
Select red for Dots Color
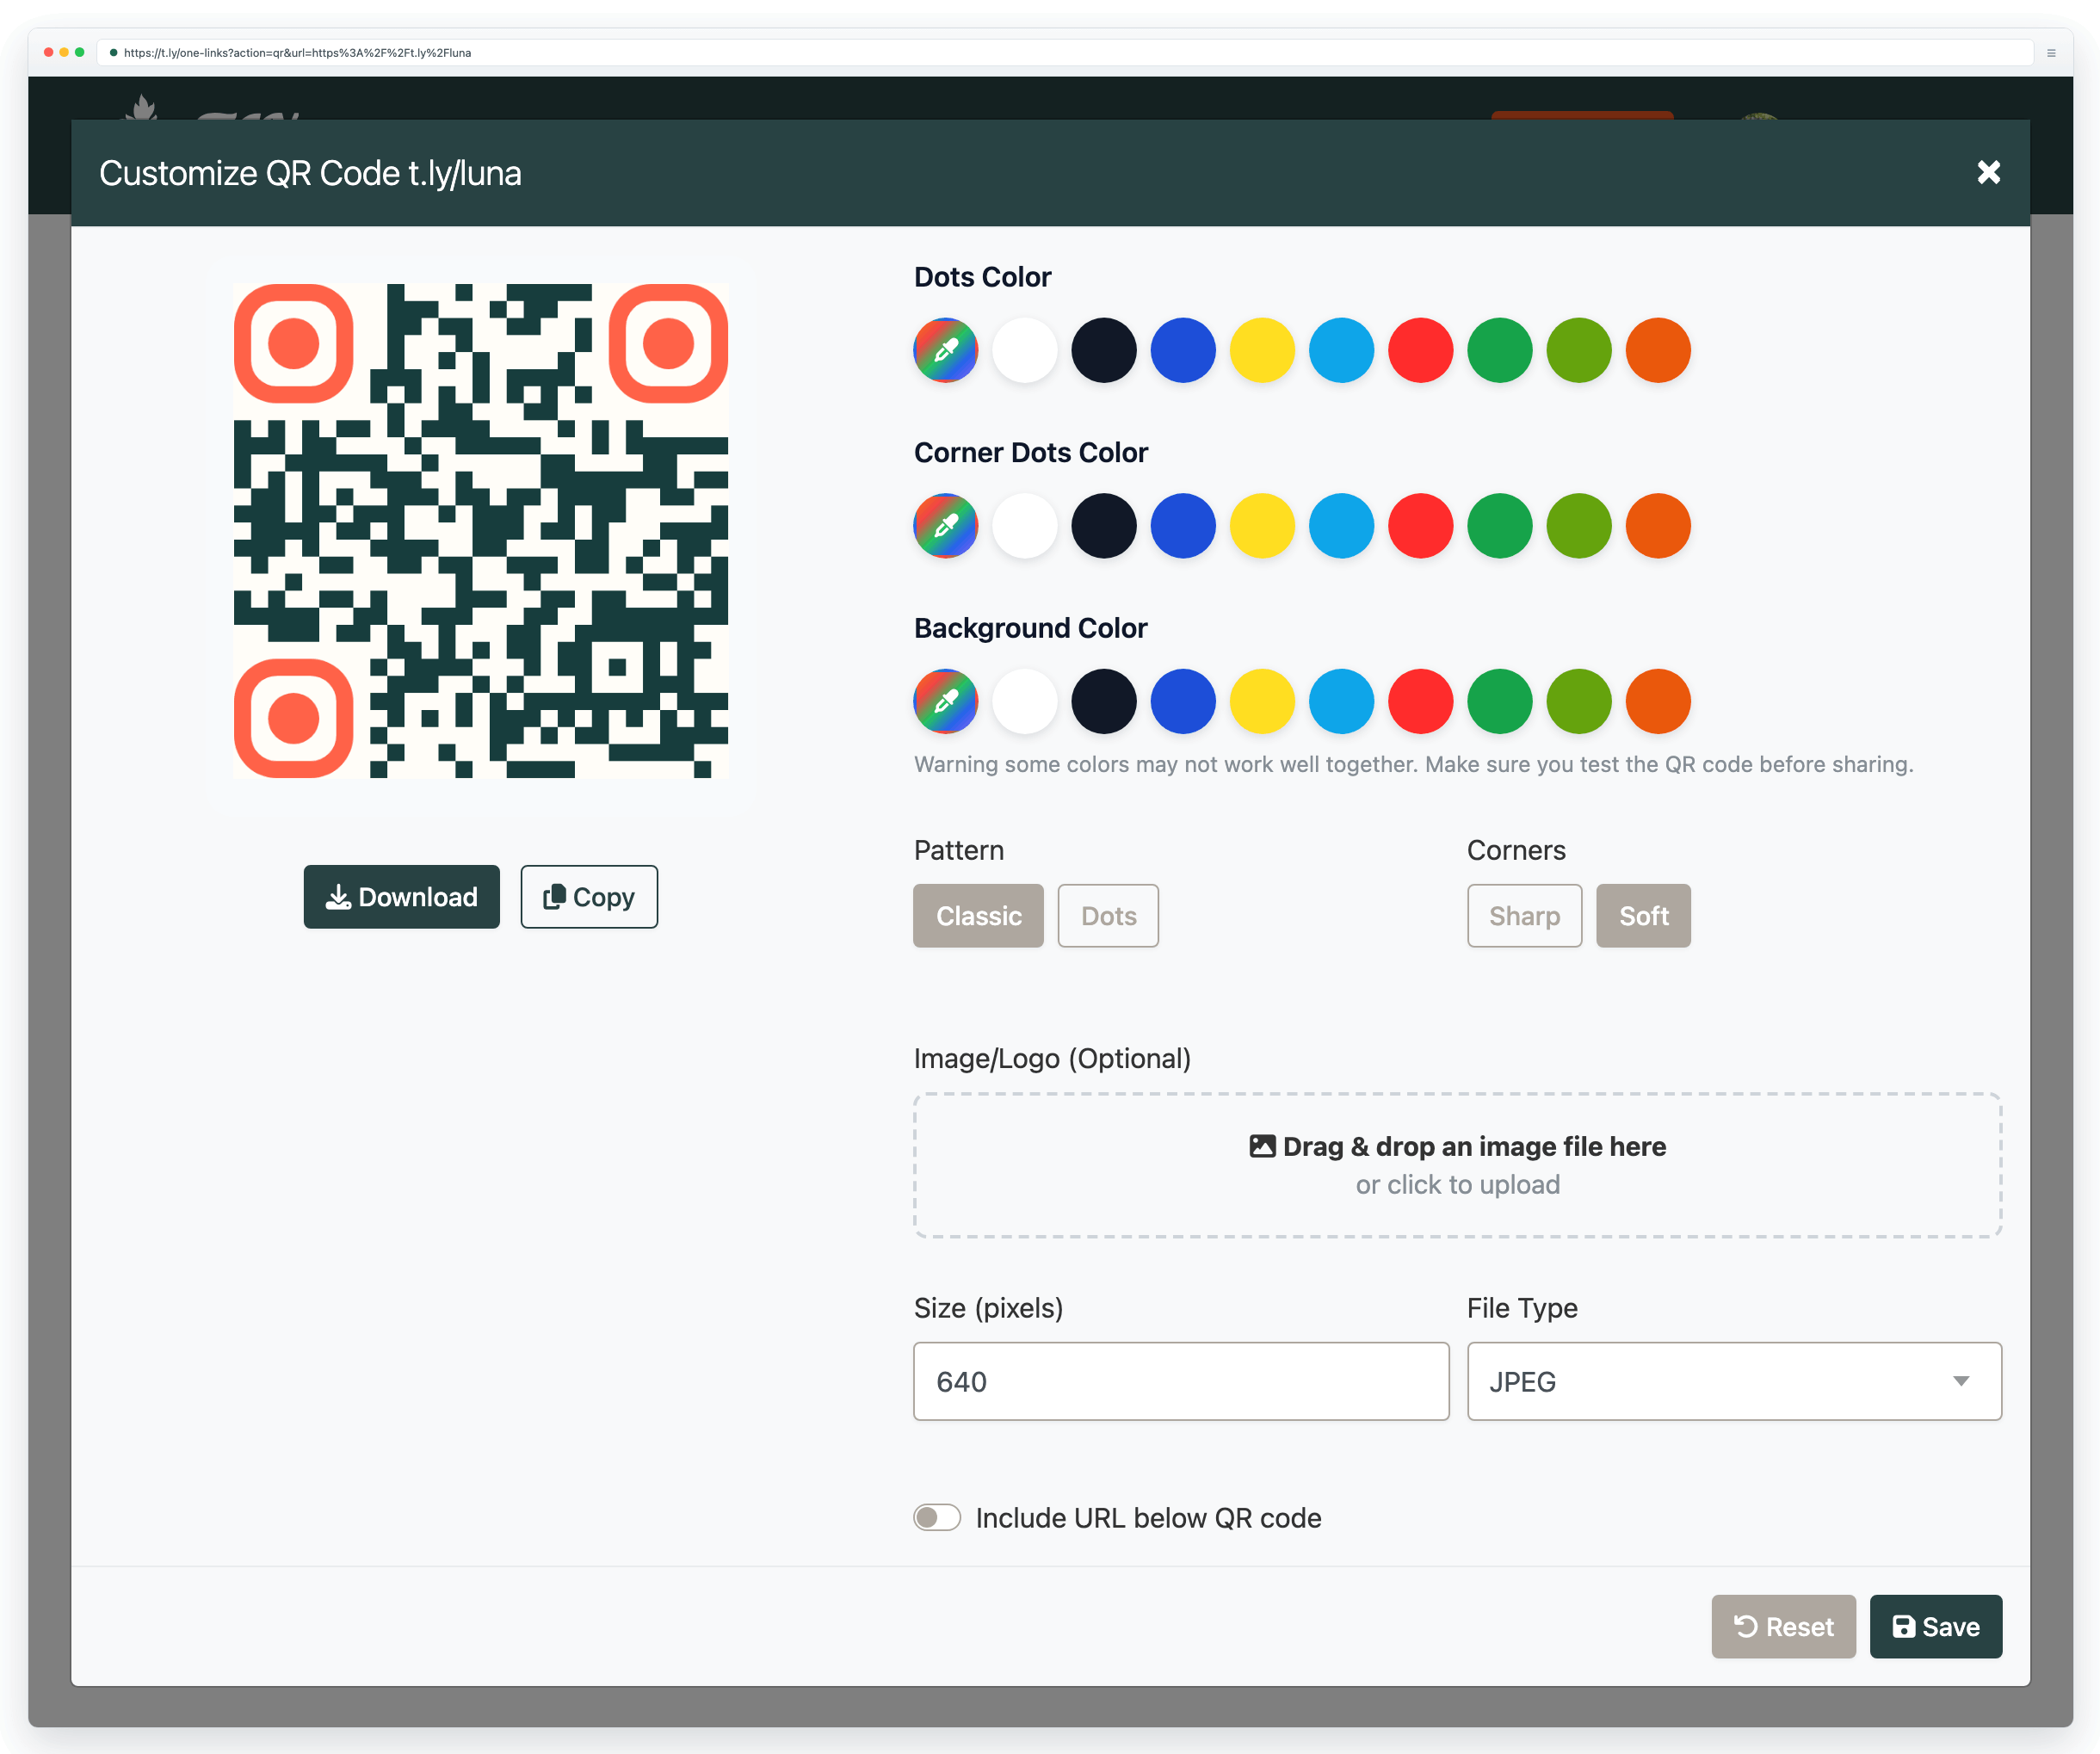[1420, 350]
